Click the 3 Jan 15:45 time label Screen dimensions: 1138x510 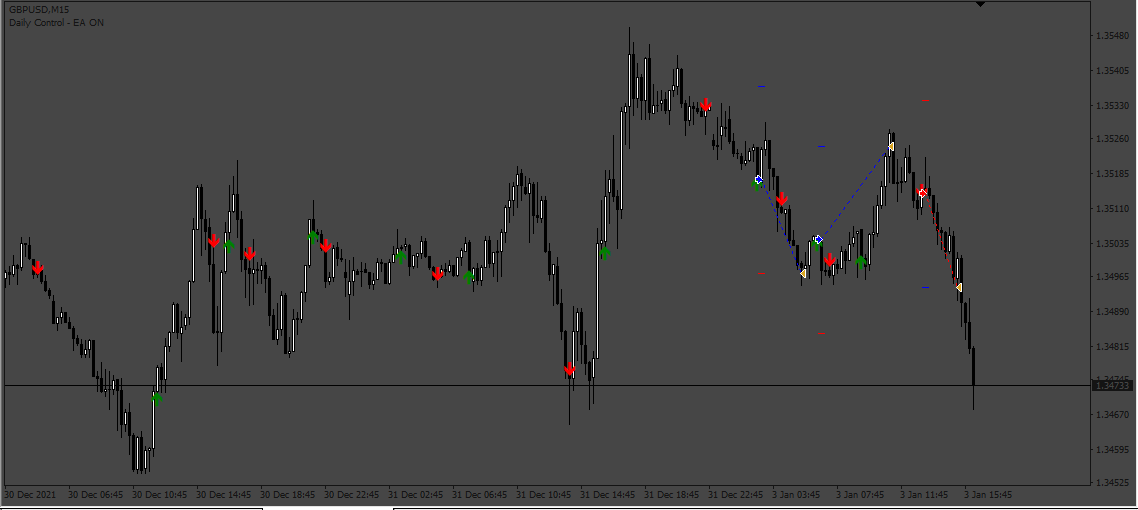(988, 495)
